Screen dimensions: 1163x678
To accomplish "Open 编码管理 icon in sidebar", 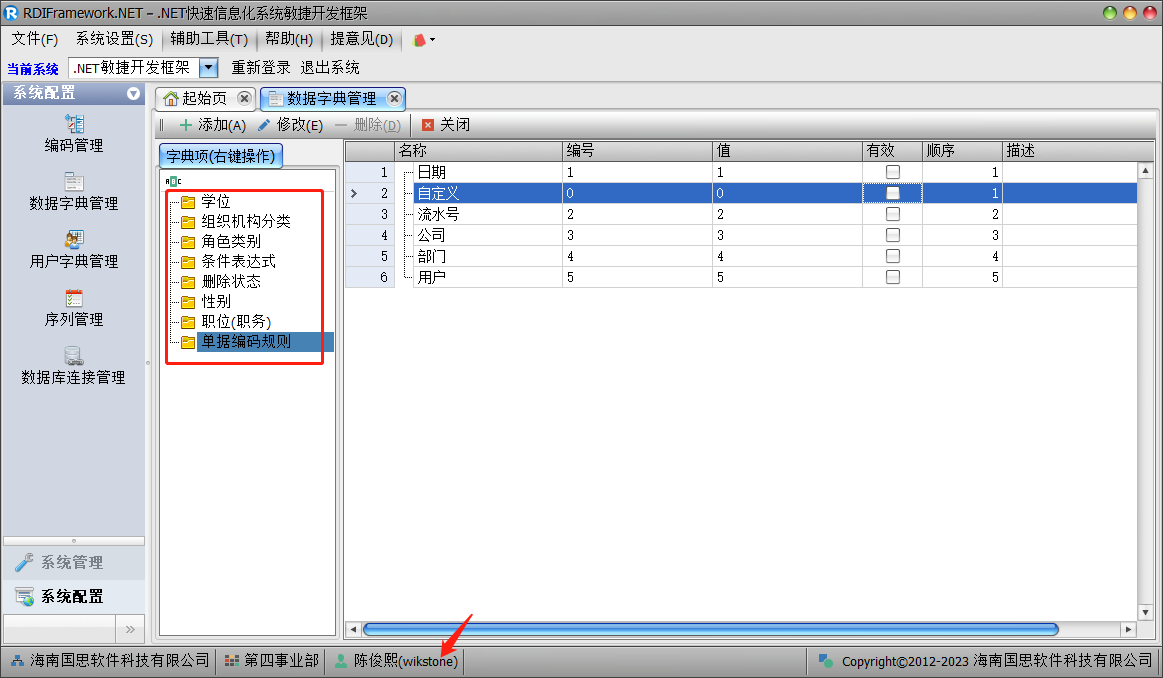I will pyautogui.click(x=74, y=124).
